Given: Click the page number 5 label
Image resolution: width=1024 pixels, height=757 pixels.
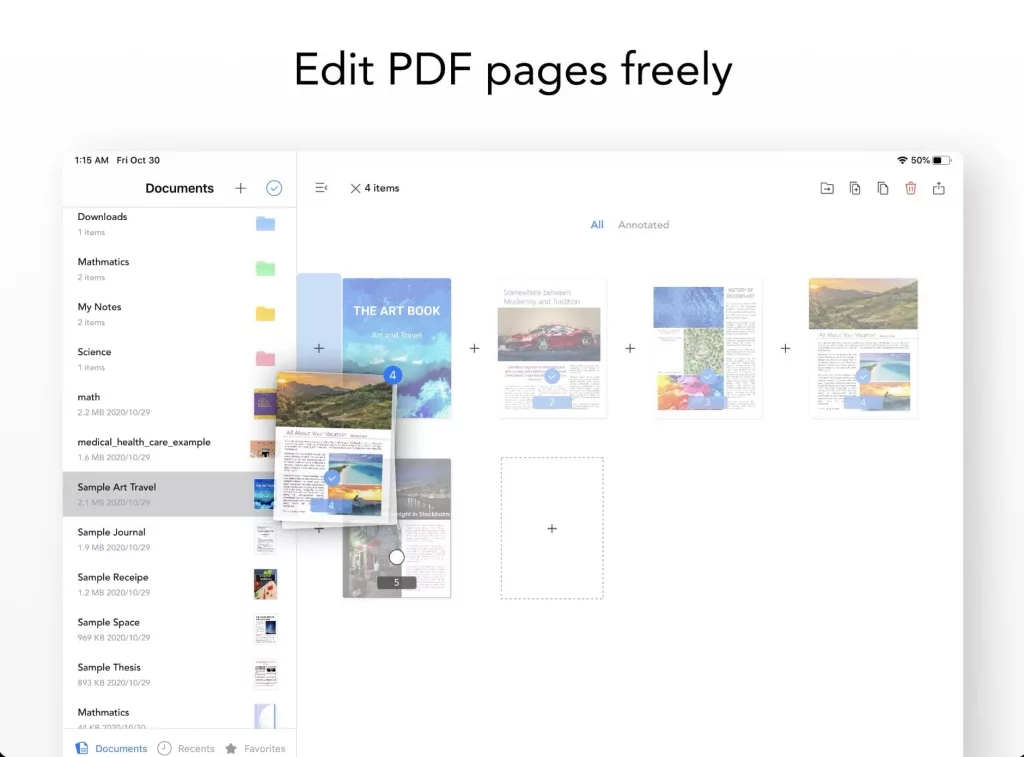Looking at the screenshot, I should click(x=396, y=583).
